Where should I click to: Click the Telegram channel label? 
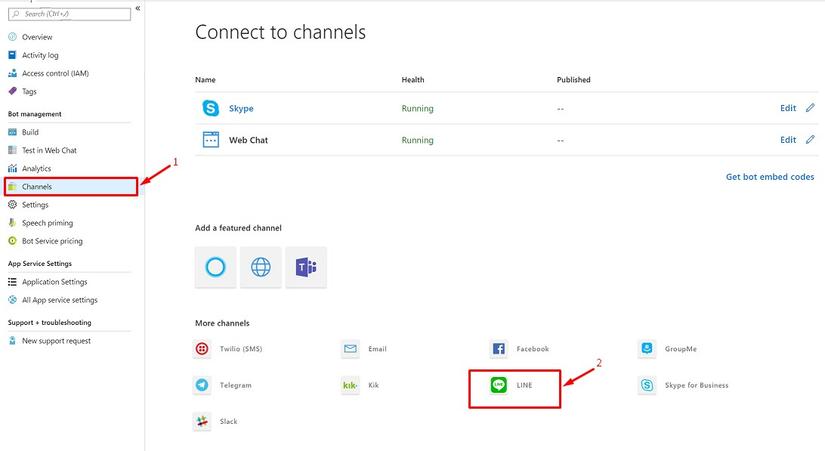235,385
